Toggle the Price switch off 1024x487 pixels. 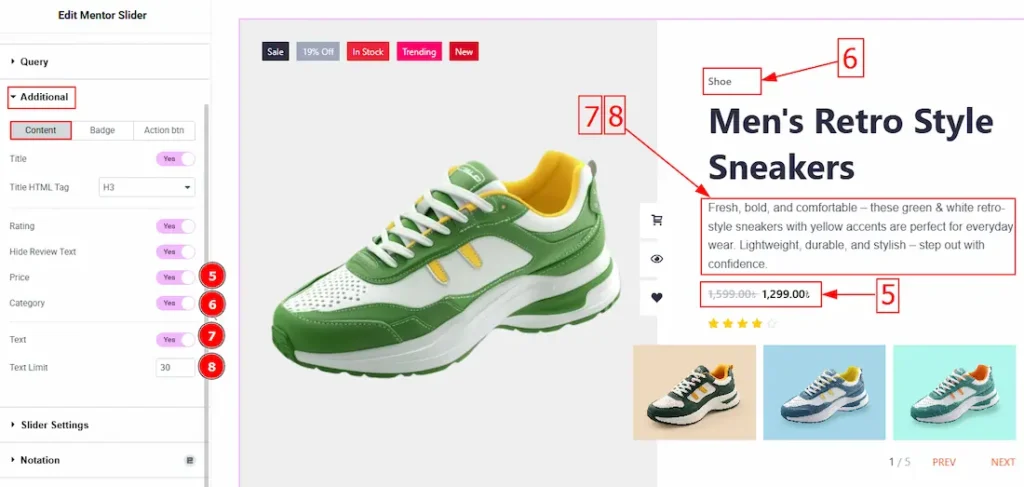click(175, 277)
